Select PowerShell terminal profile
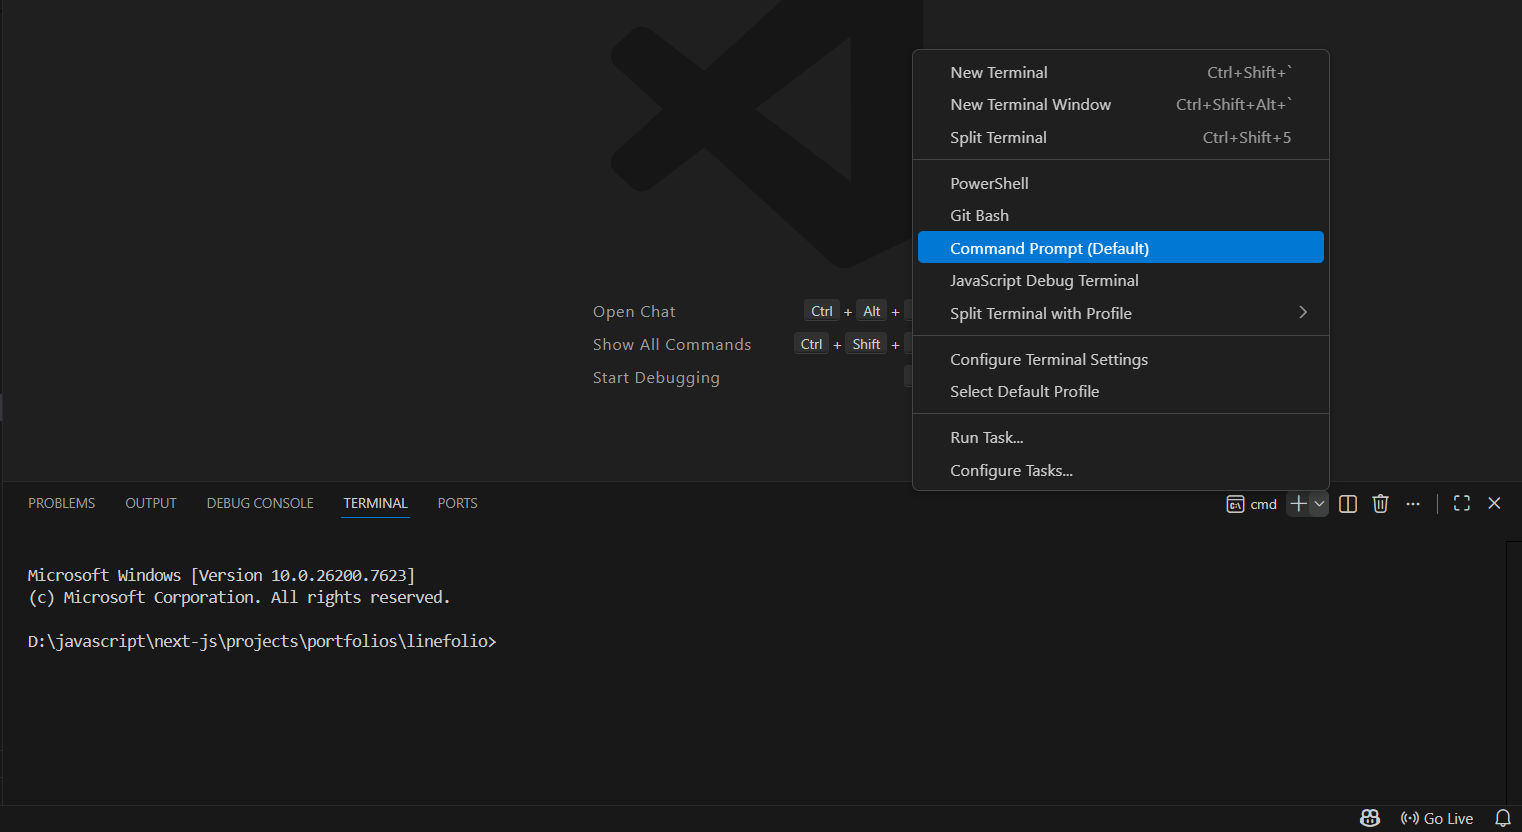The width and height of the screenshot is (1522, 832). tap(989, 184)
